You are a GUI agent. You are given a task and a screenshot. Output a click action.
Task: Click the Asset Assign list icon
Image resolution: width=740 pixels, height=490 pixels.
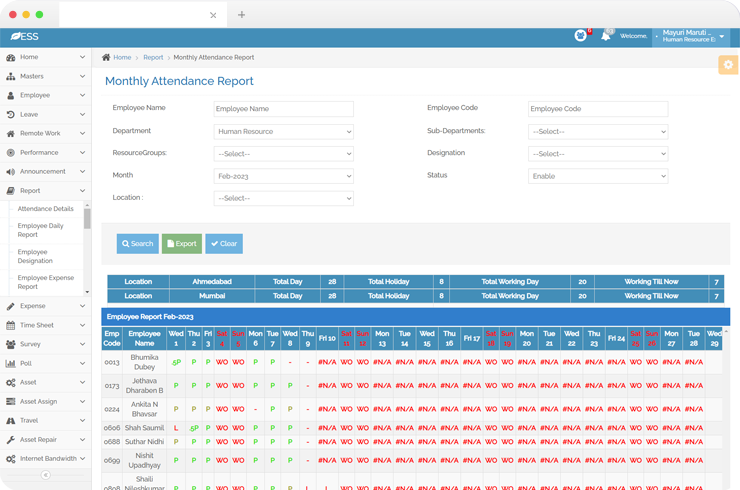click(10, 402)
